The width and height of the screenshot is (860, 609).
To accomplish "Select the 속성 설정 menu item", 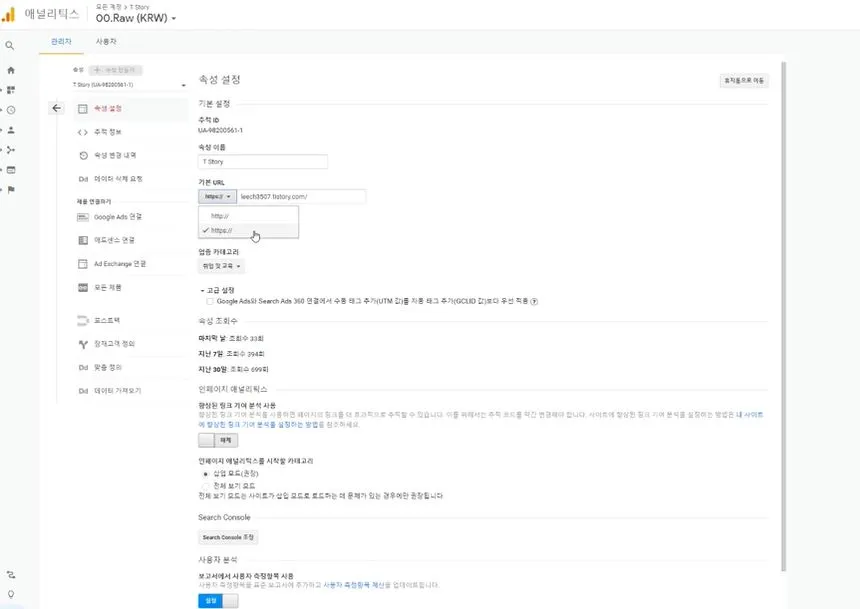I will pyautogui.click(x=131, y=109).
